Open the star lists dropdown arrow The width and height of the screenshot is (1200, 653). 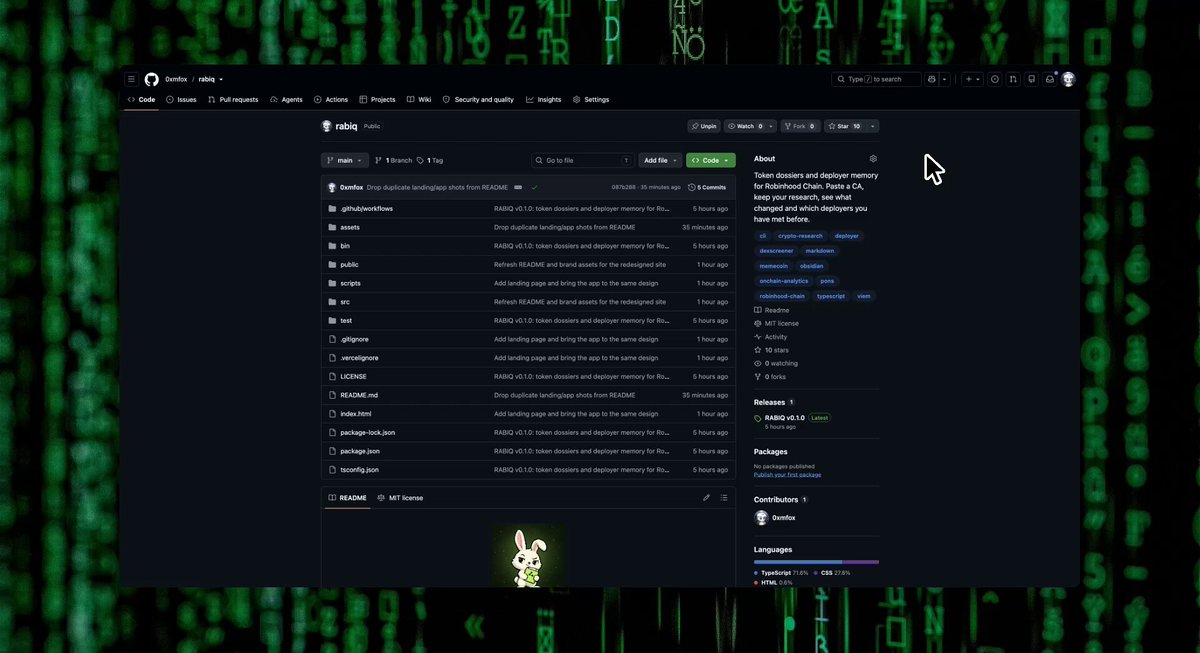[x=873, y=126]
